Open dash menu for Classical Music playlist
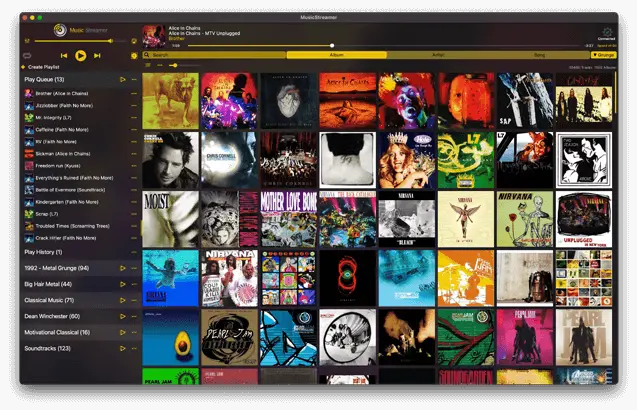 [x=134, y=300]
